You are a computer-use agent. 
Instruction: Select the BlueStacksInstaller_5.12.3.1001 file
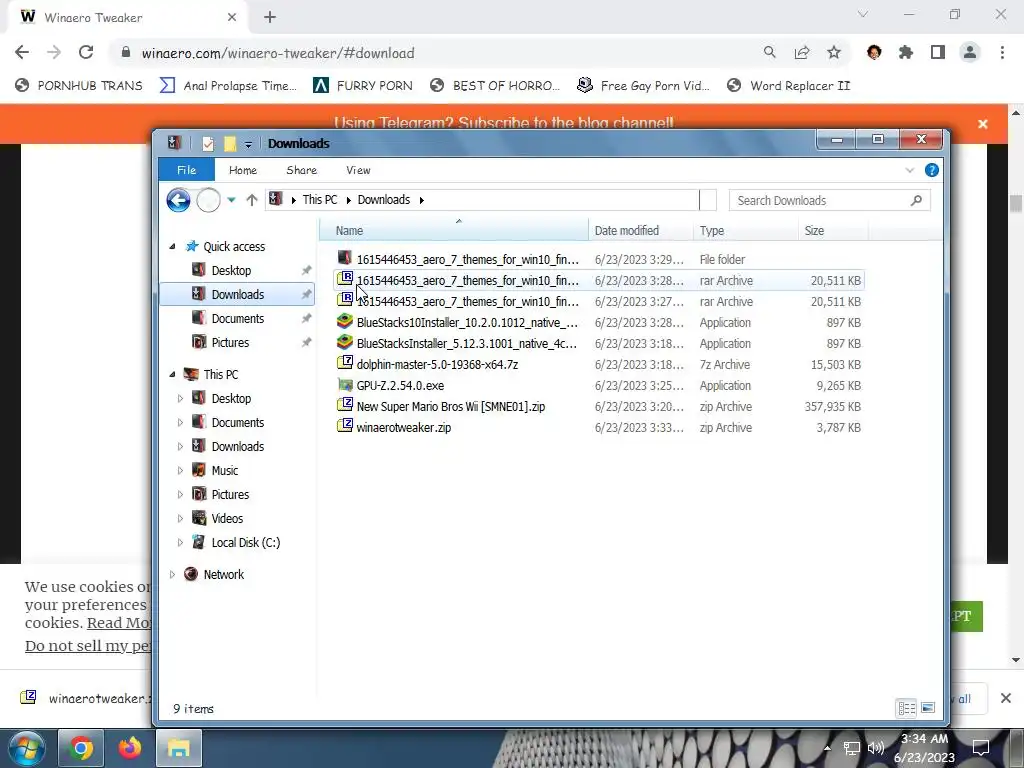pos(598,344)
